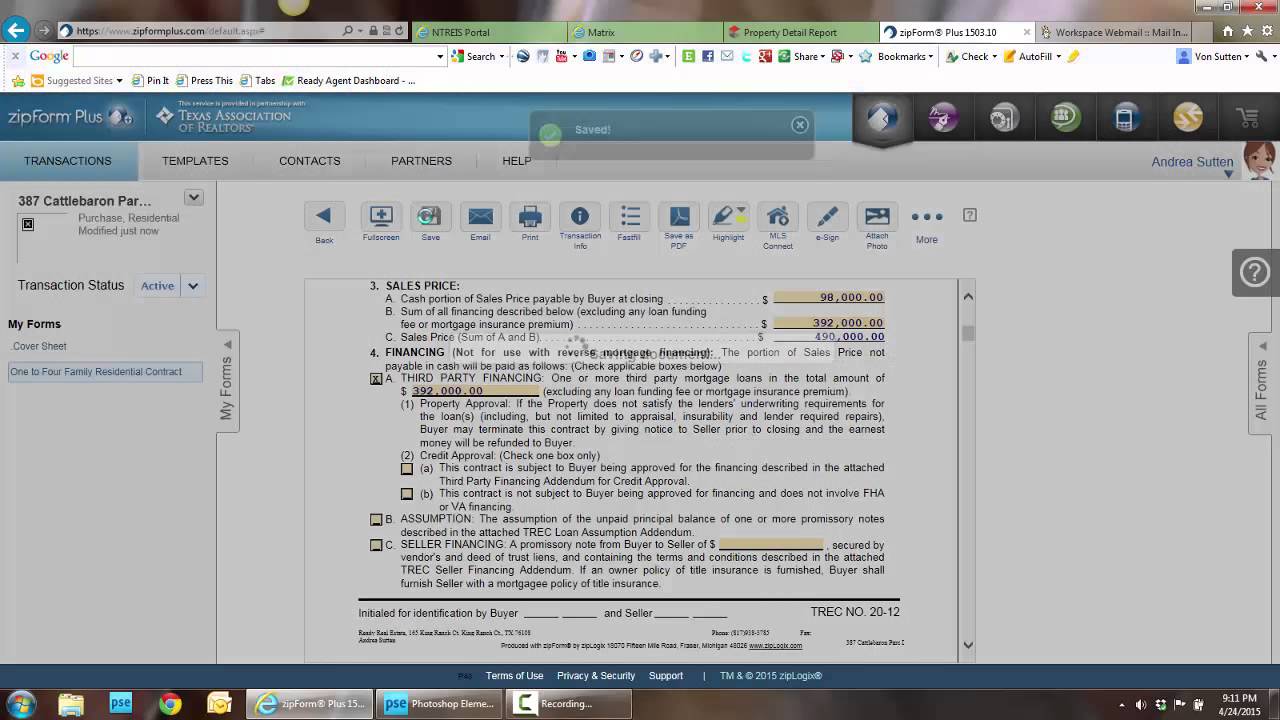Switch to Property Detail Report tab
The width and height of the screenshot is (1280, 720).
click(x=800, y=32)
